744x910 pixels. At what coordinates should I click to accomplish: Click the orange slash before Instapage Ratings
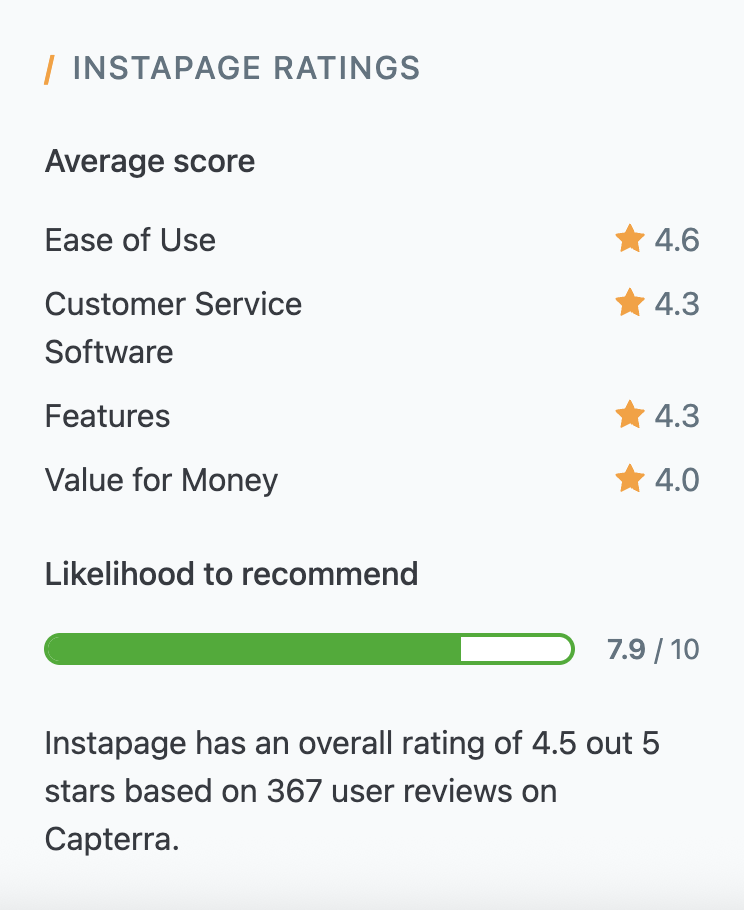pos(49,70)
